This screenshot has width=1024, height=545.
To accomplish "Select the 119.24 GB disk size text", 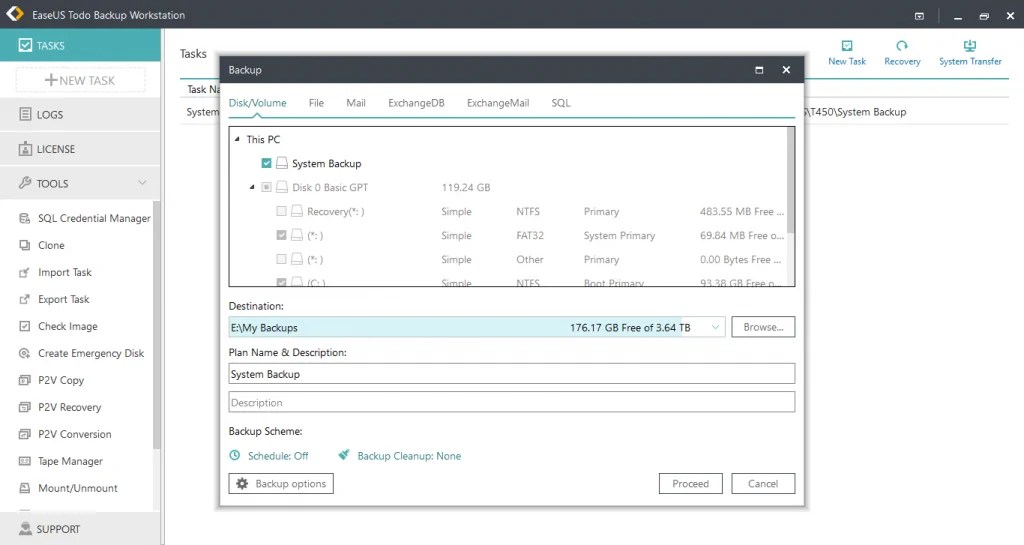I will point(466,187).
